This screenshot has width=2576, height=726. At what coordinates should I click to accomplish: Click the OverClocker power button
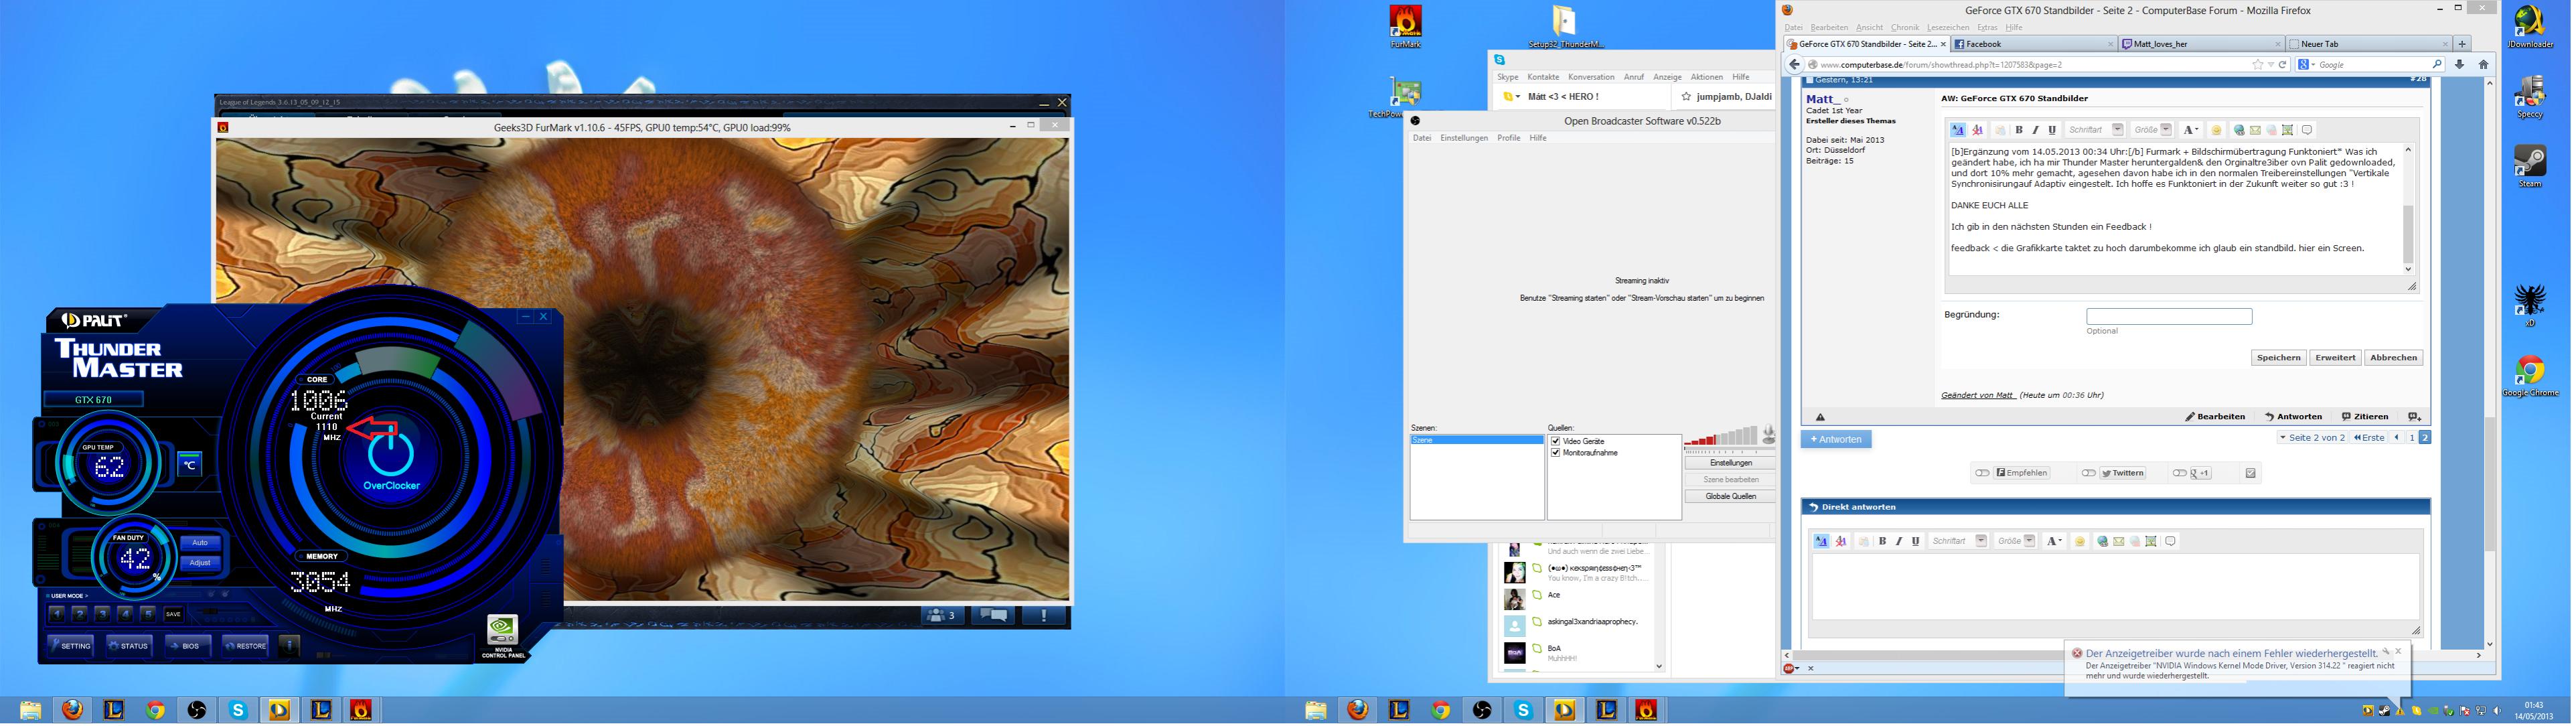coord(390,453)
